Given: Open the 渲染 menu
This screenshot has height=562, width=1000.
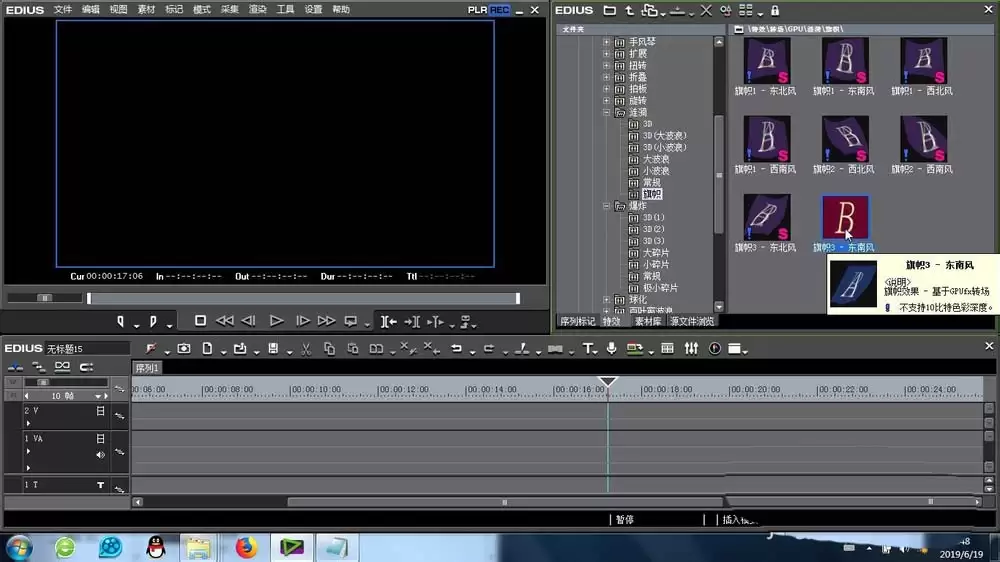Looking at the screenshot, I should coord(257,10).
